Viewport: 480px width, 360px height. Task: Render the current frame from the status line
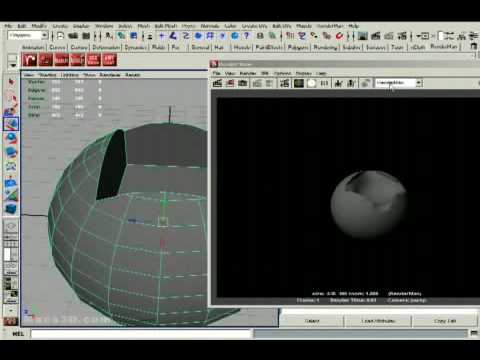pyautogui.click(x=376, y=36)
